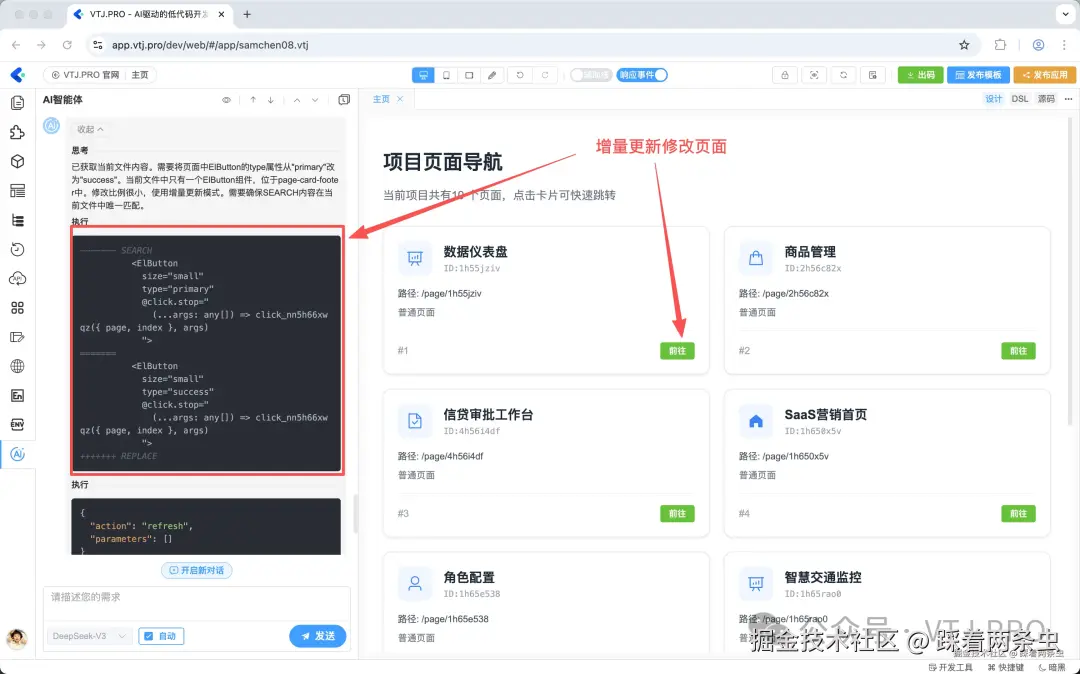This screenshot has width=1080, height=674.
Task: Click the copy icon in the AI panel header
Action: point(343,99)
